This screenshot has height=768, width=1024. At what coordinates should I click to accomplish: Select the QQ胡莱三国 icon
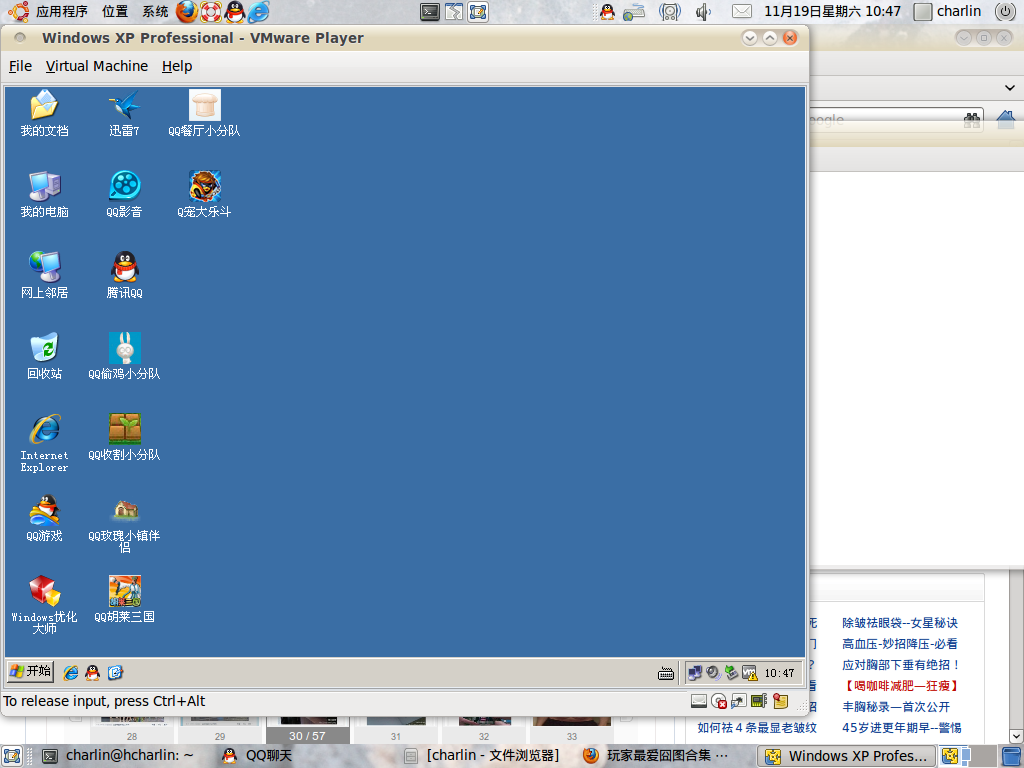124,599
